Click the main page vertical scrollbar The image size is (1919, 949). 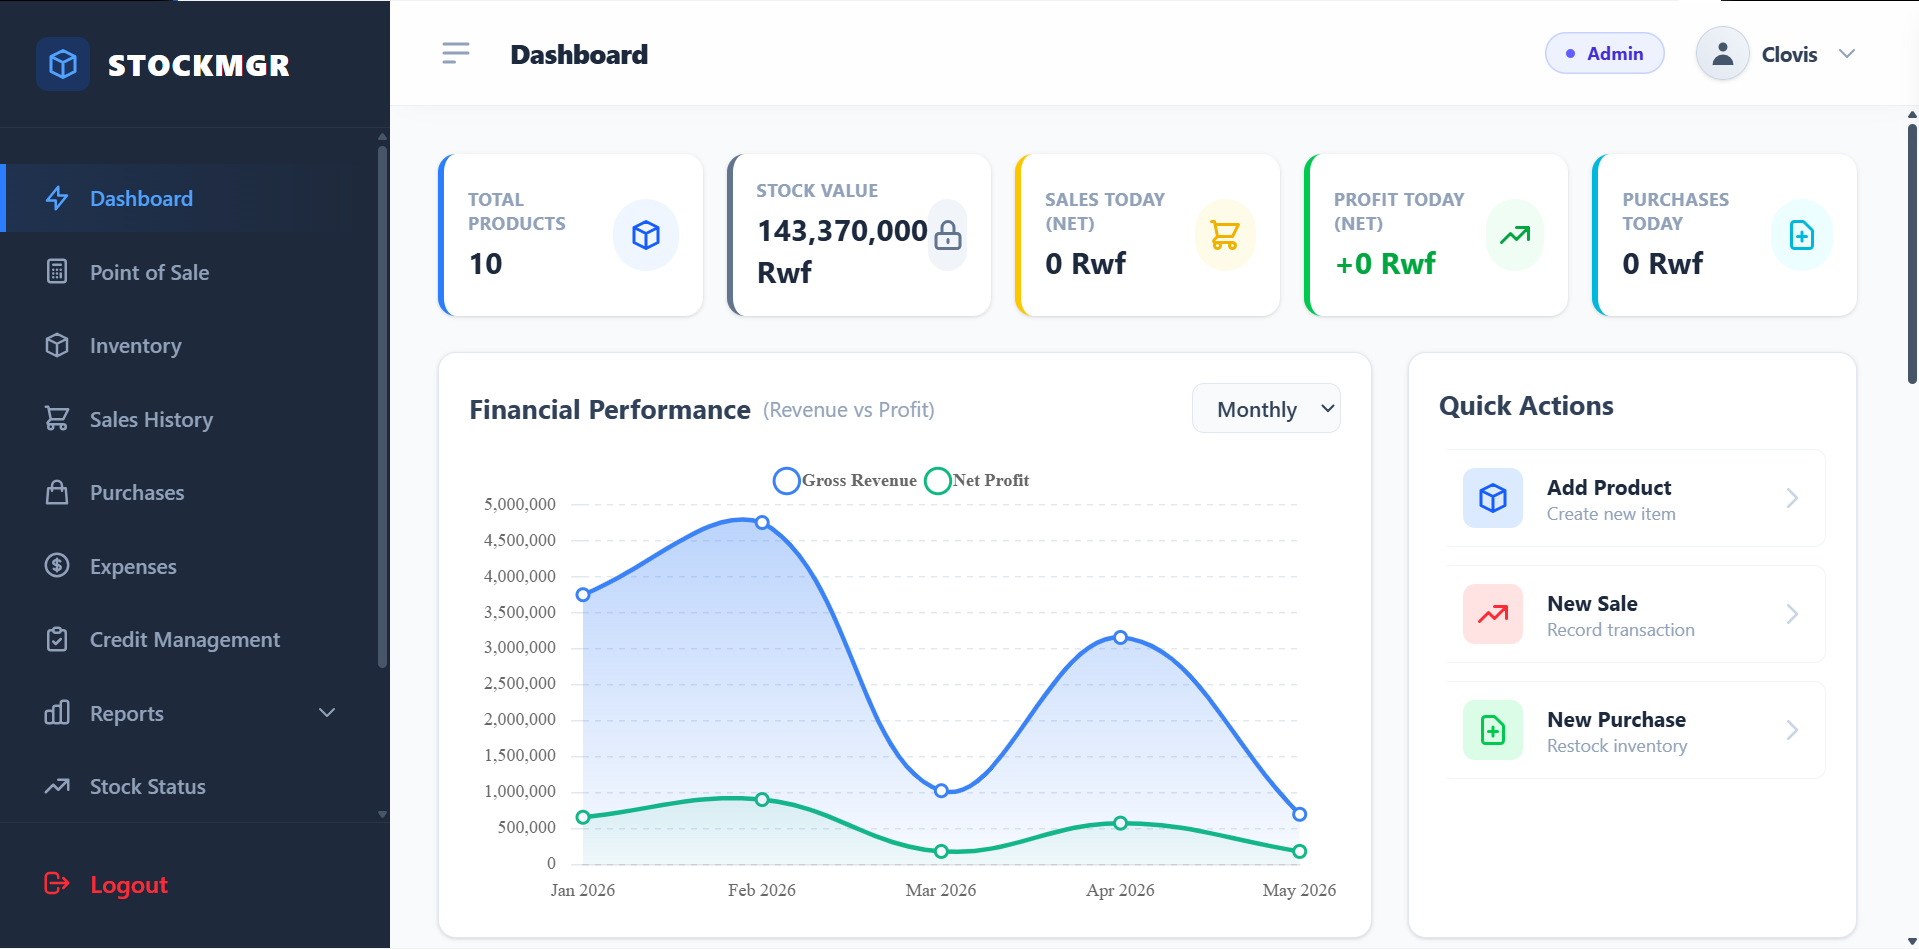click(1912, 253)
